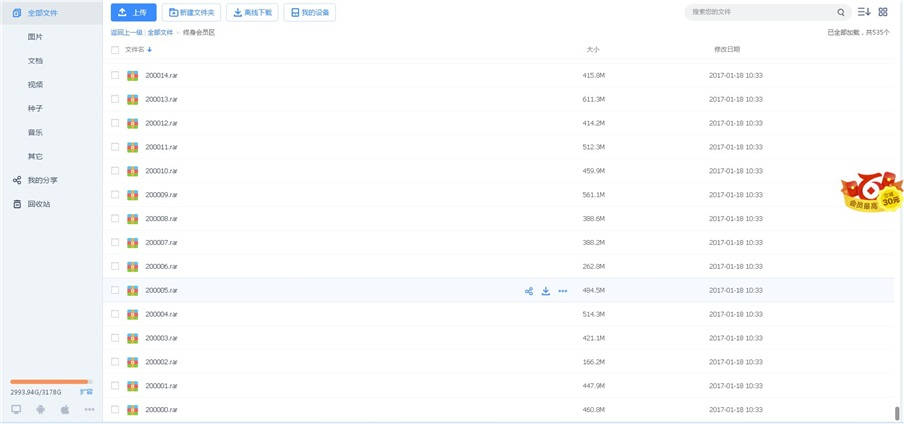Open the Android client icon in sidebar
904x424 pixels.
coord(40,409)
